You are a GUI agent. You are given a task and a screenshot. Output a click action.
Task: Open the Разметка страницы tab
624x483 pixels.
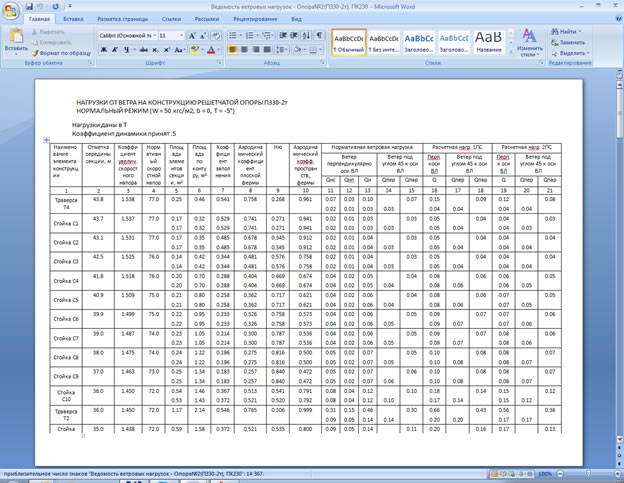point(123,19)
